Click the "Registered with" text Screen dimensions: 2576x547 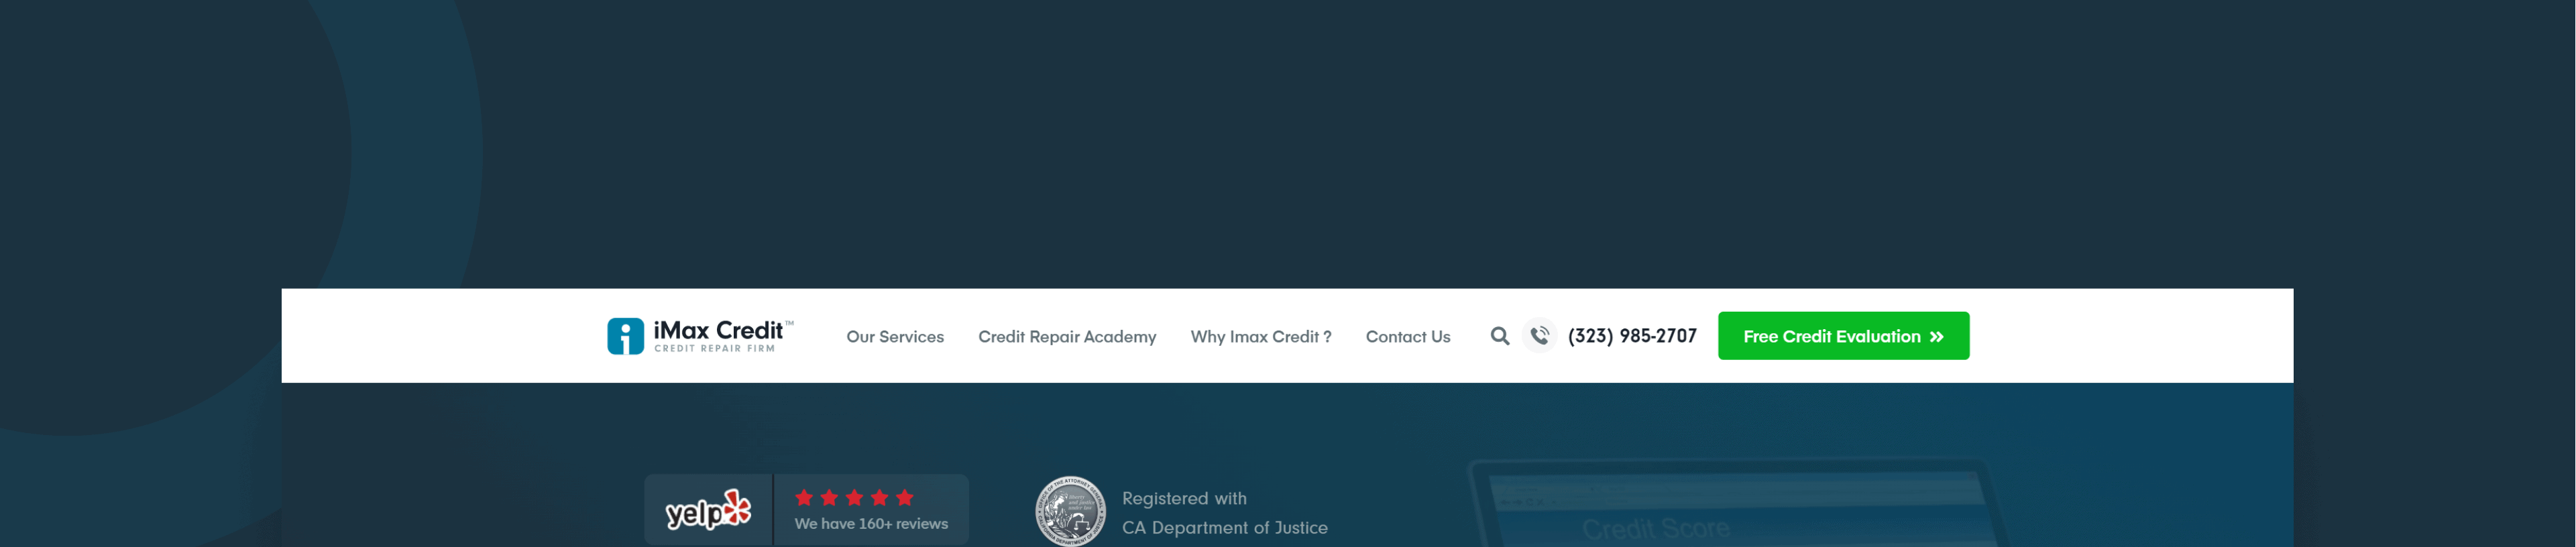click(1184, 498)
